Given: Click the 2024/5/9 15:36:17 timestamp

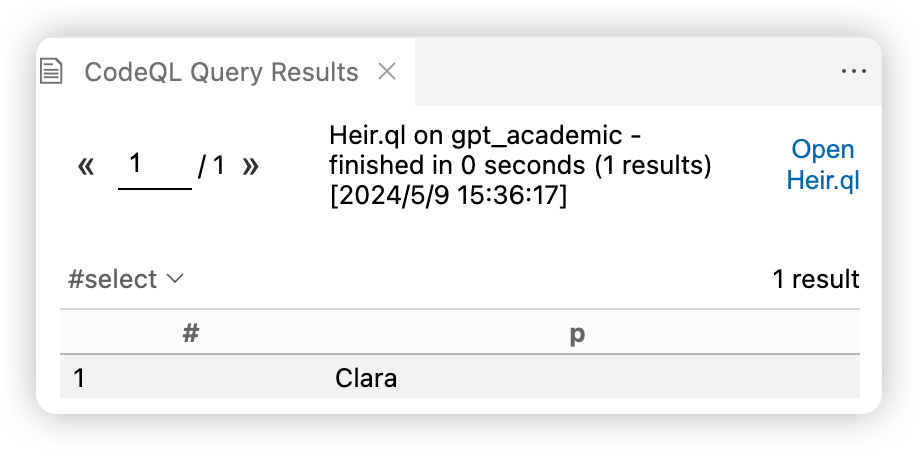Looking at the screenshot, I should (x=448, y=196).
